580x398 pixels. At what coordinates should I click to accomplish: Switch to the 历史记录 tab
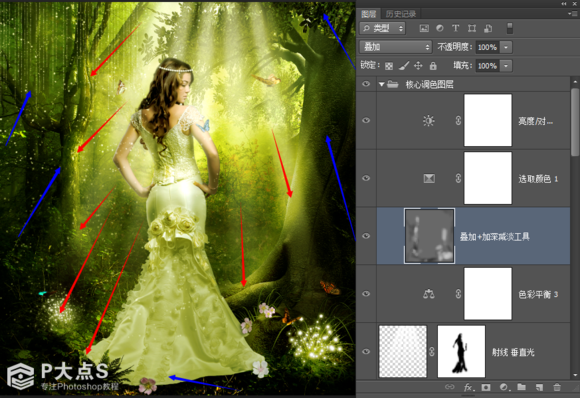[x=401, y=14]
